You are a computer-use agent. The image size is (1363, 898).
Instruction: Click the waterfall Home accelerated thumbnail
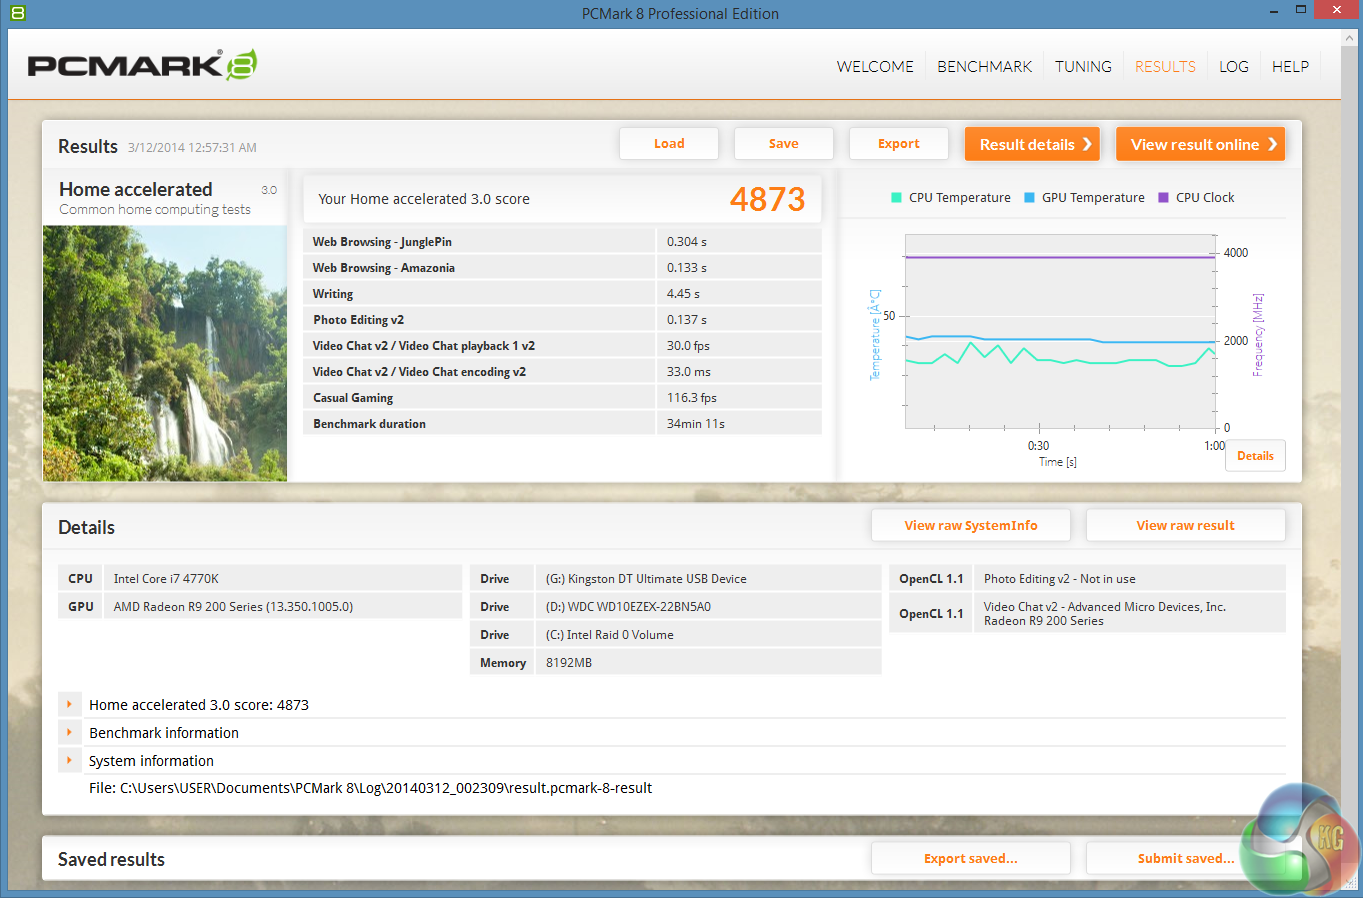click(x=165, y=353)
